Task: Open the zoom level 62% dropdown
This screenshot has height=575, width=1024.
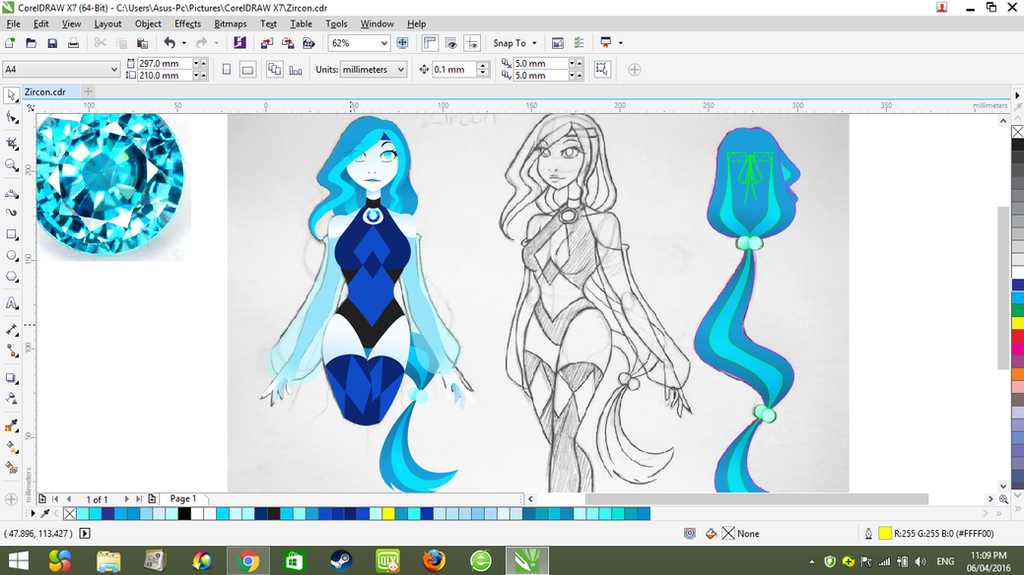Action: 384,43
